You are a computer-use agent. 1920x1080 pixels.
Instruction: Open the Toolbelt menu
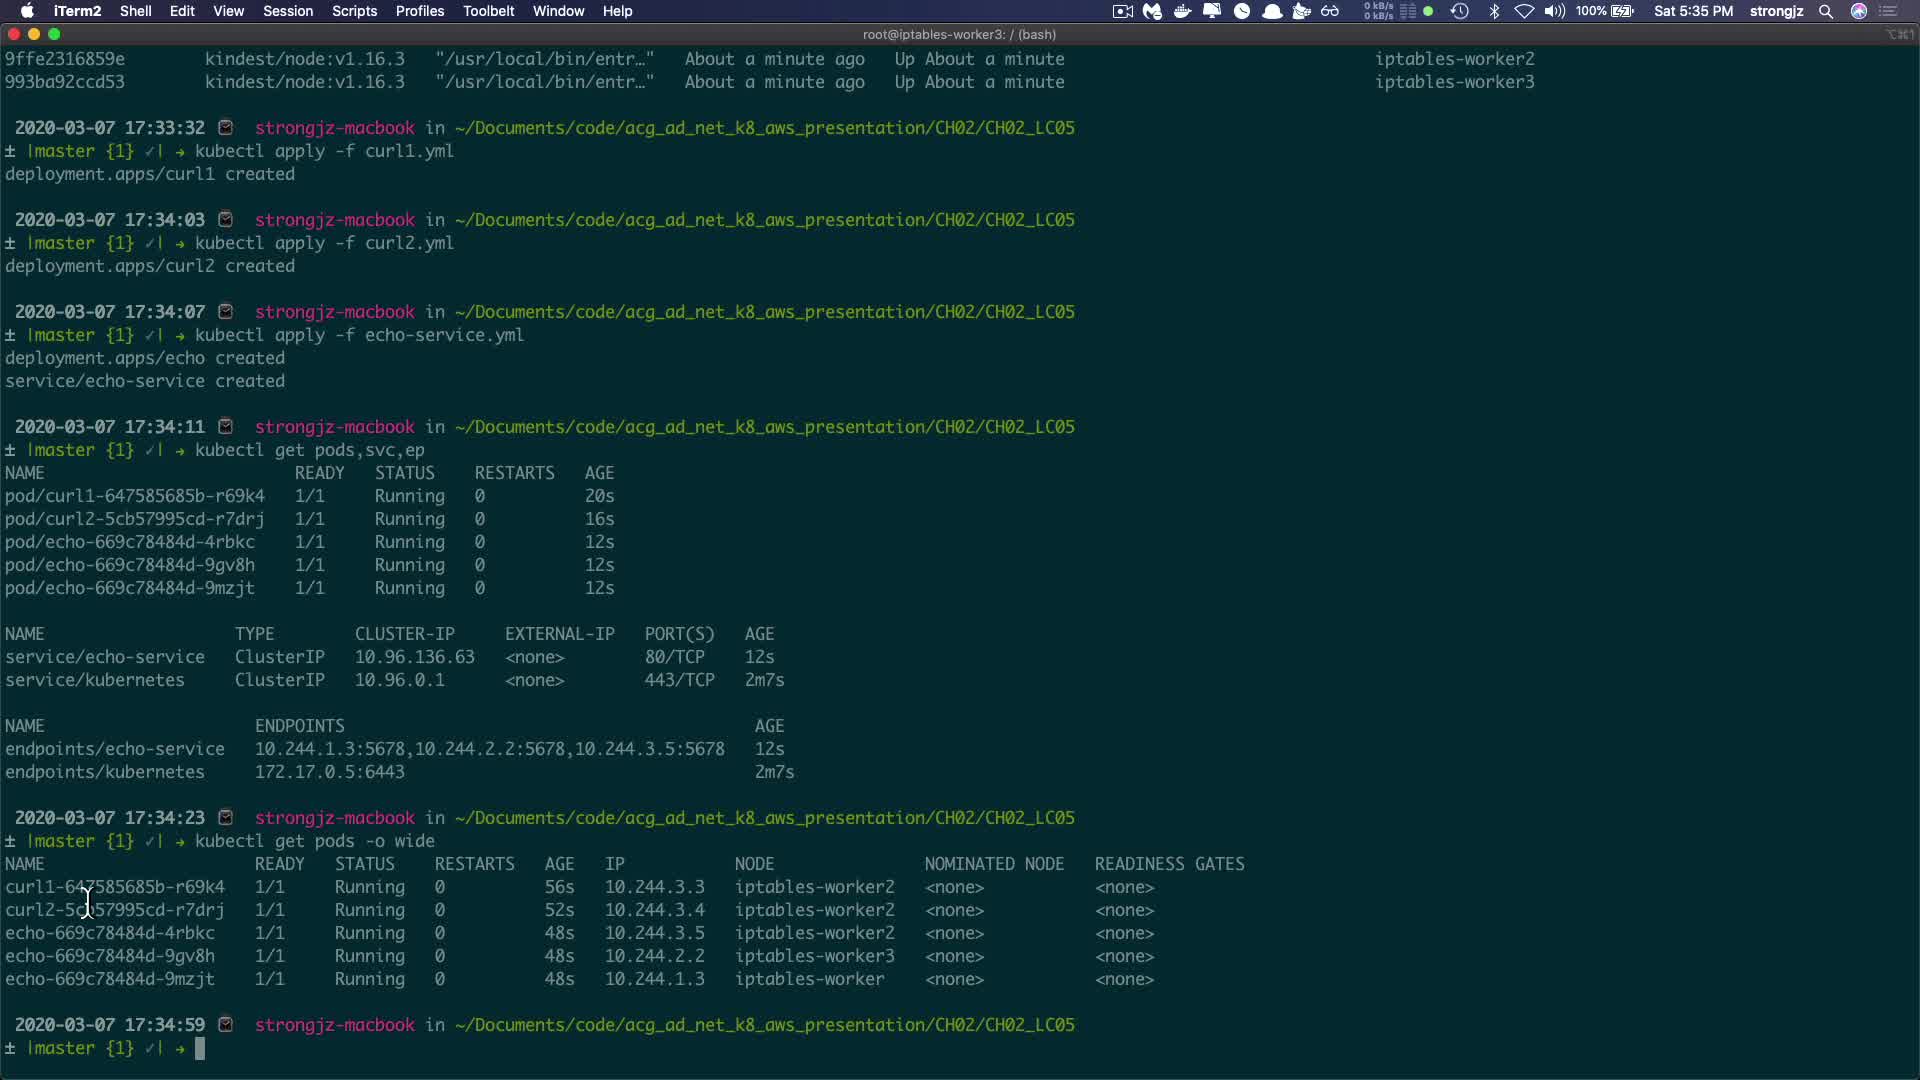tap(488, 11)
